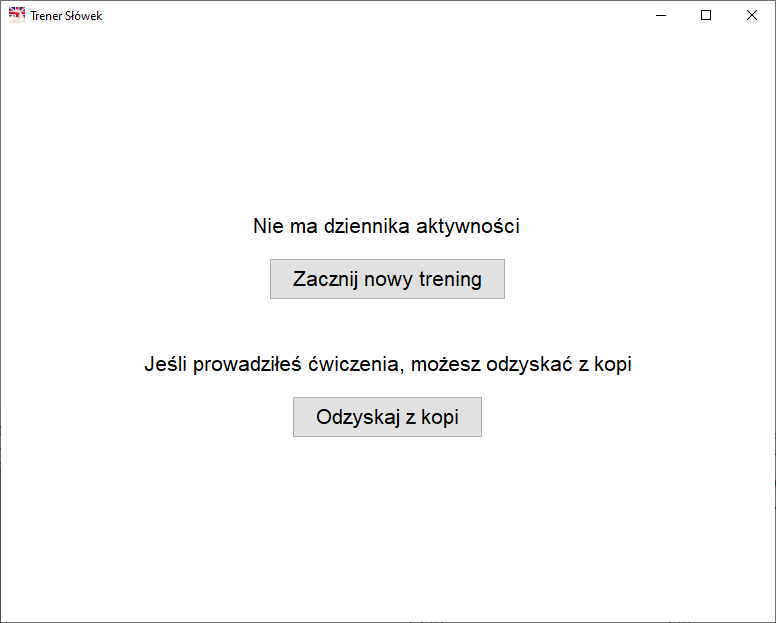
Task: Click the 'Nie ma dziennika aktywności' message
Action: tap(387, 226)
